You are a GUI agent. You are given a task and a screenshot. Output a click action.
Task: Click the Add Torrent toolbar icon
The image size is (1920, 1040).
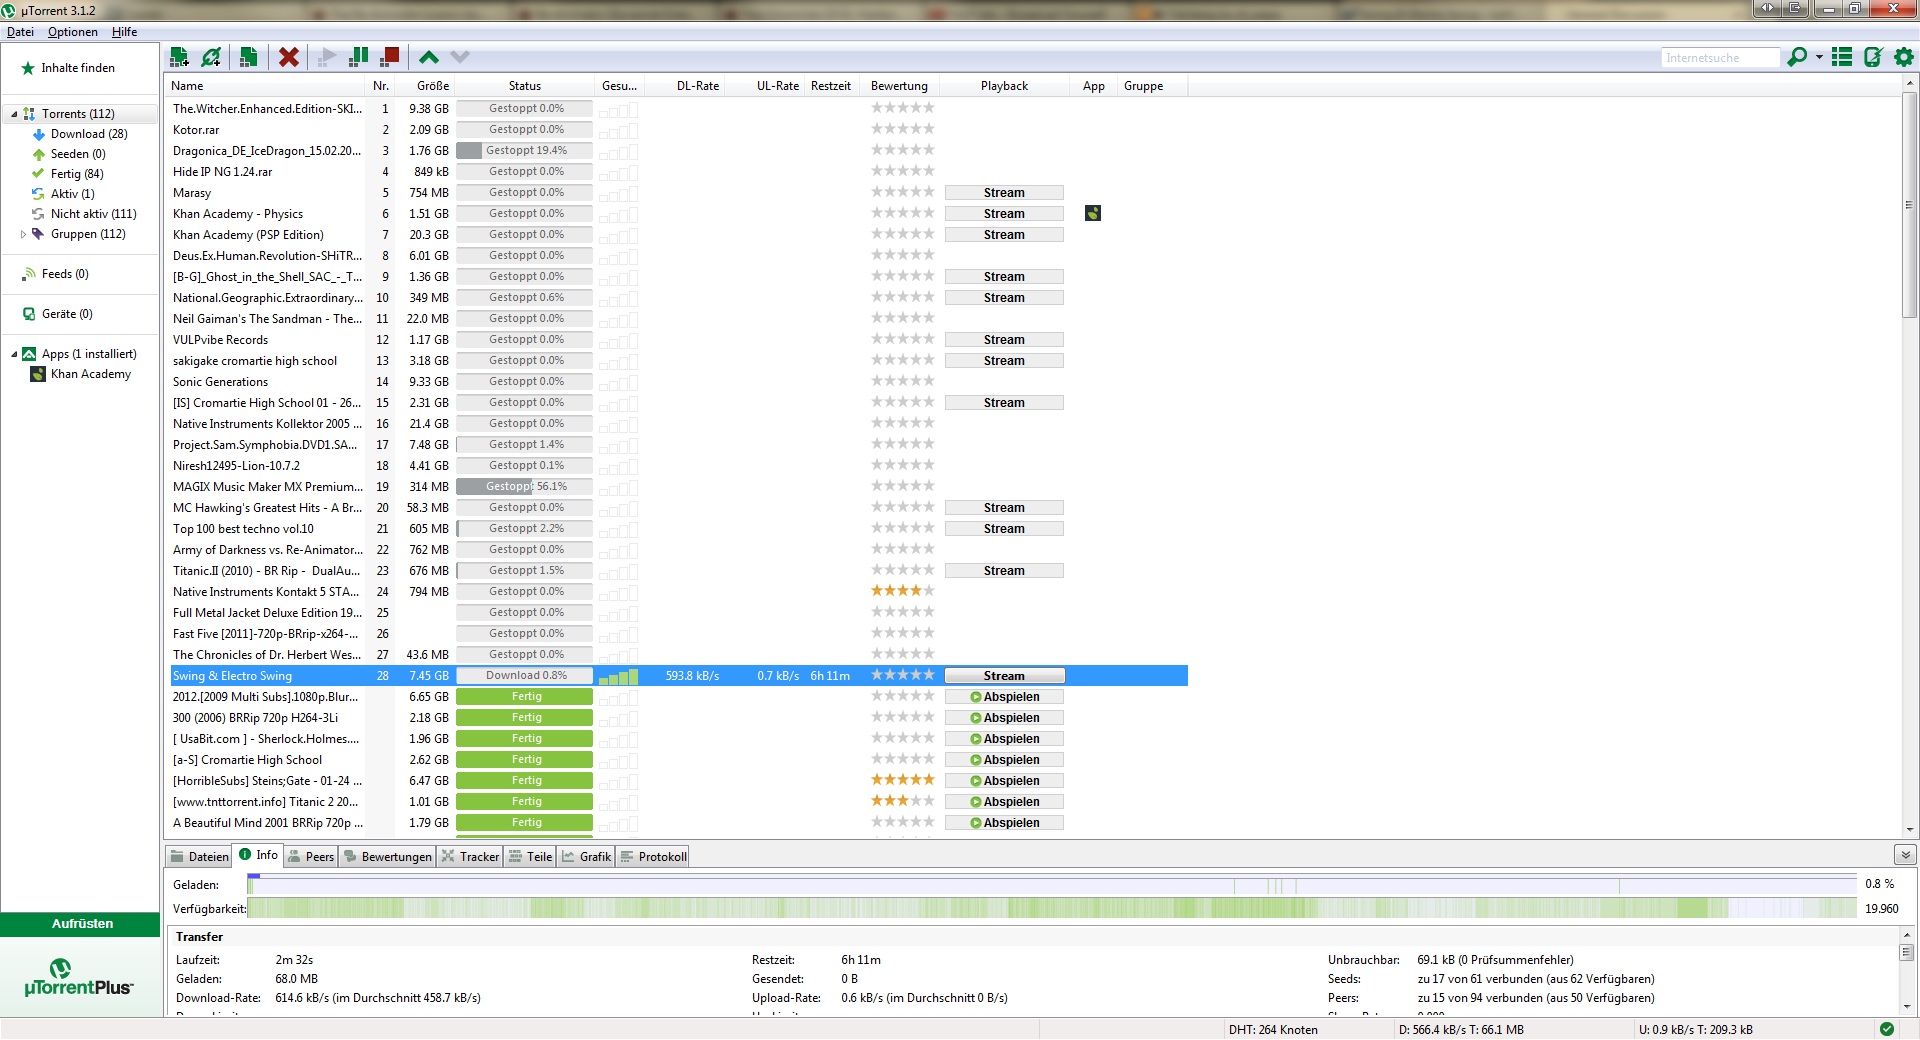click(180, 57)
